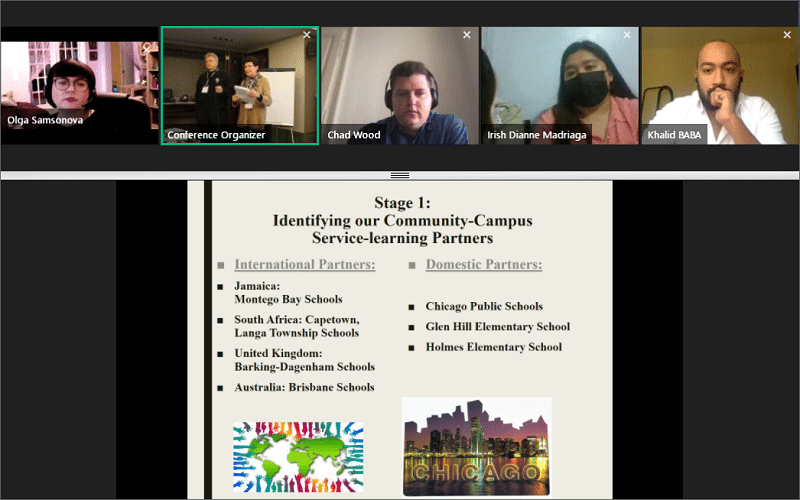
Task: Click the 'International Partners:' heading on slide
Action: pos(305,264)
